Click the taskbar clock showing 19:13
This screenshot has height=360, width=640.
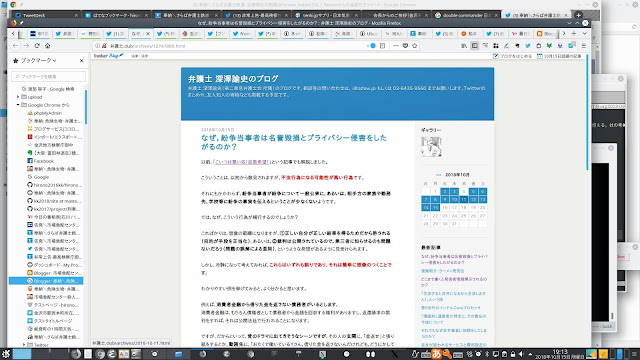(560, 354)
